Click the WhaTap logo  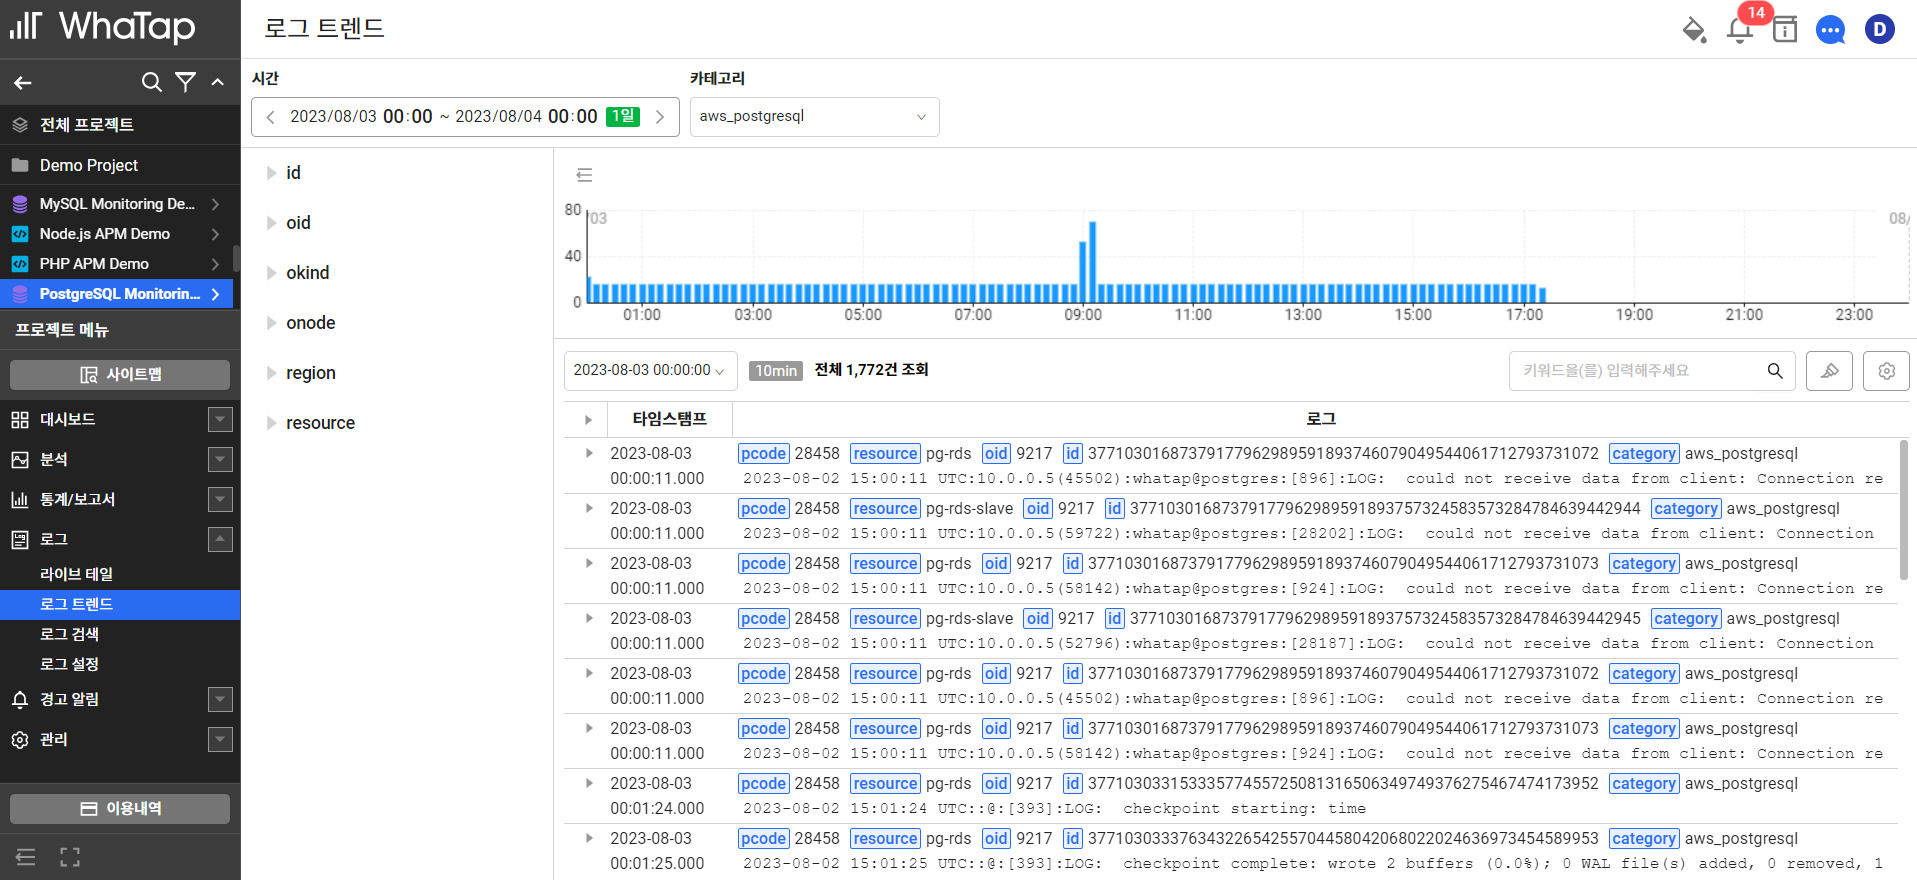click(x=103, y=27)
